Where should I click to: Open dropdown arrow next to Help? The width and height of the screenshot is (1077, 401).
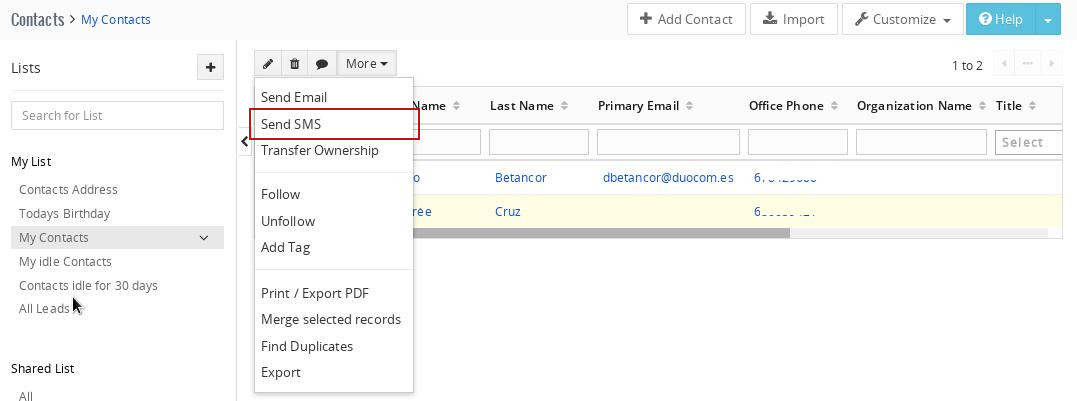[1047, 19]
